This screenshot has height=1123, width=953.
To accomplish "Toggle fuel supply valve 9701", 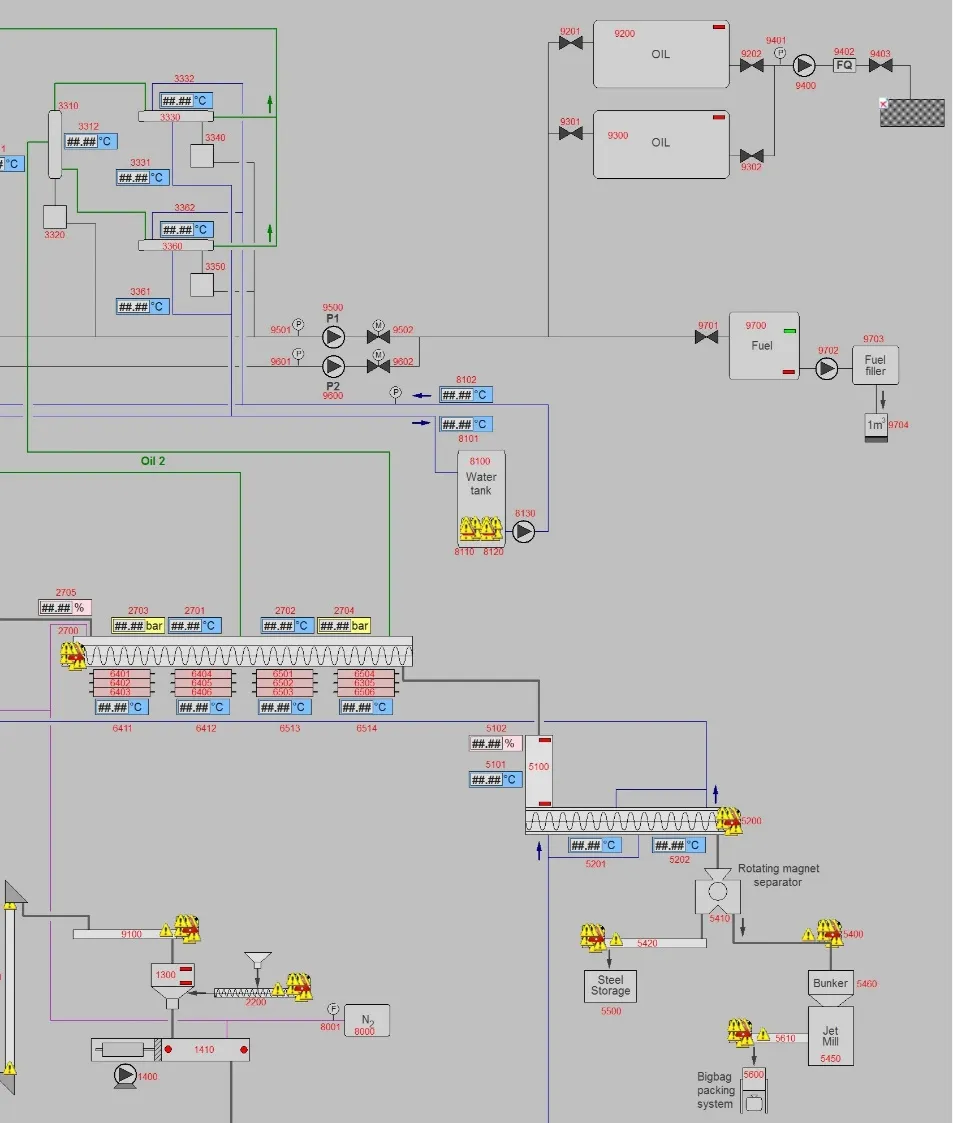I will coord(706,338).
